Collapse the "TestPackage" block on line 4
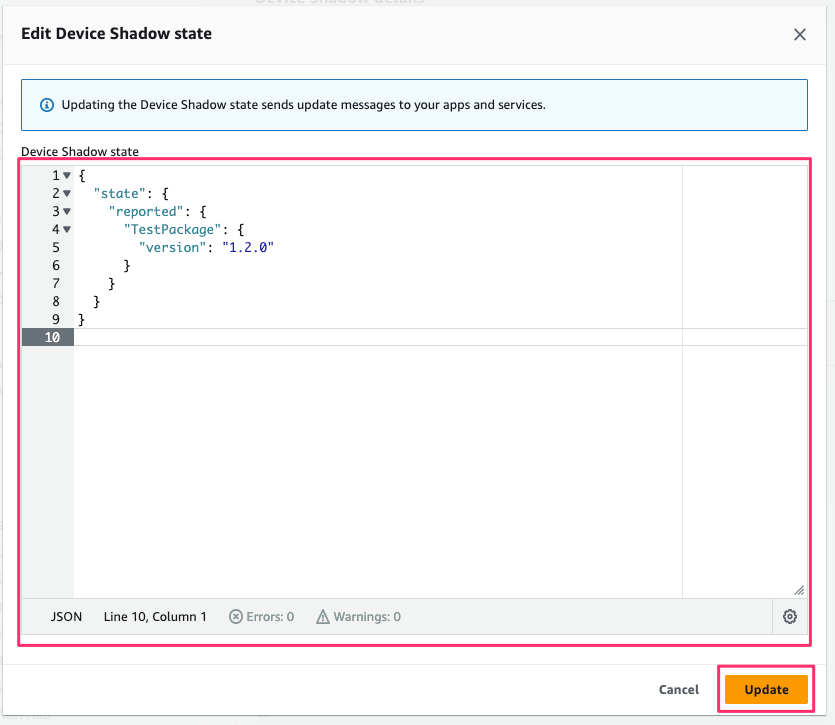This screenshot has height=725, width=835. point(67,230)
